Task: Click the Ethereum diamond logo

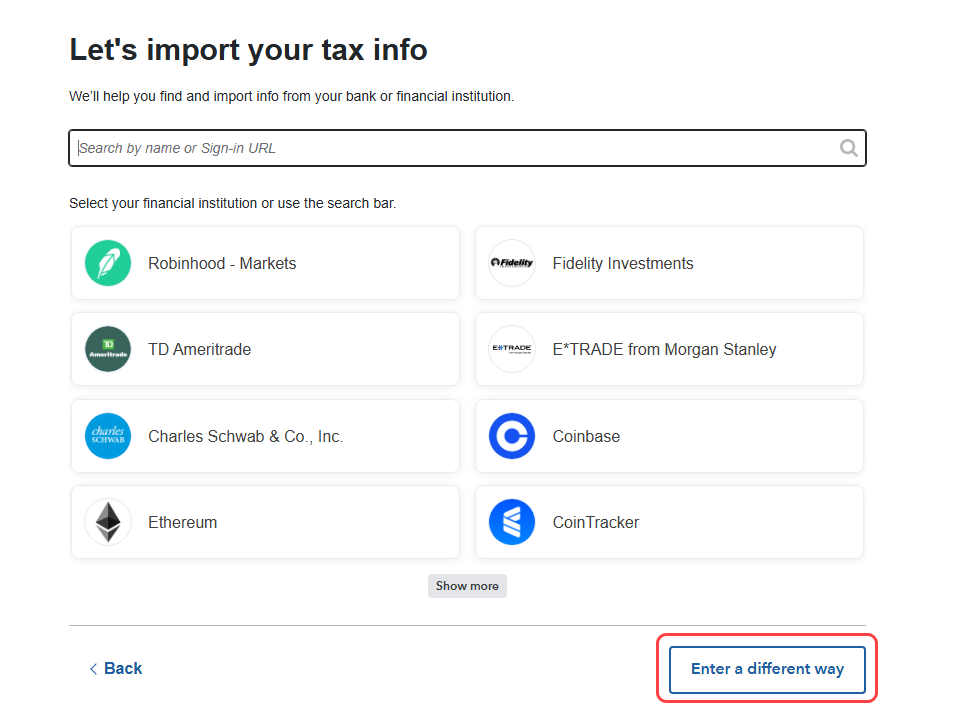Action: click(108, 522)
